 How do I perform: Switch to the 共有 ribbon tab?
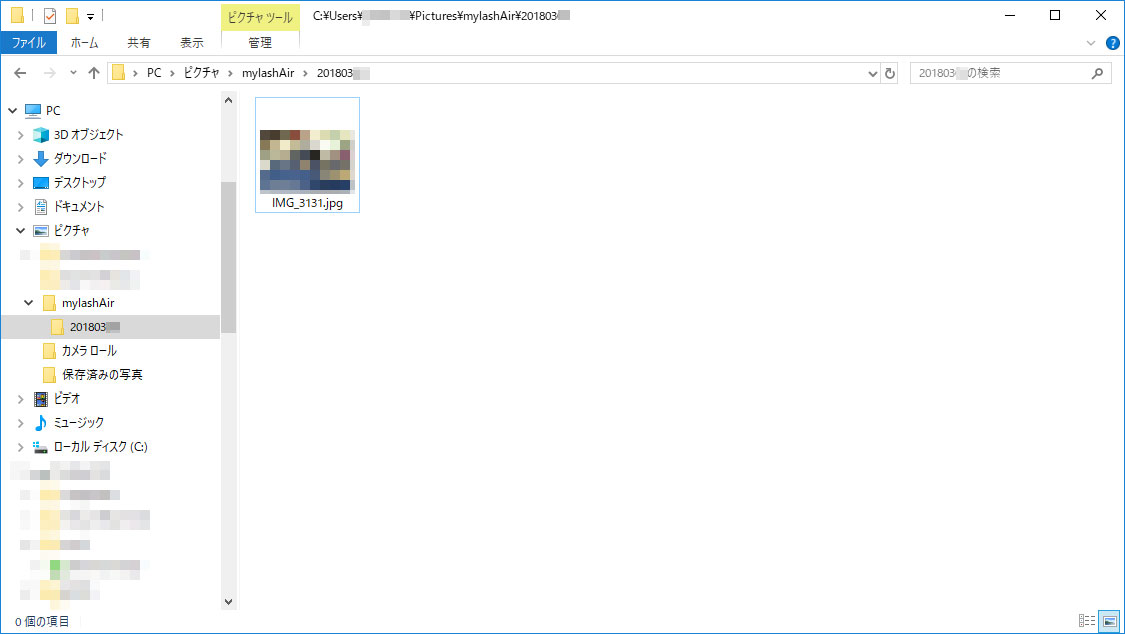tap(138, 43)
